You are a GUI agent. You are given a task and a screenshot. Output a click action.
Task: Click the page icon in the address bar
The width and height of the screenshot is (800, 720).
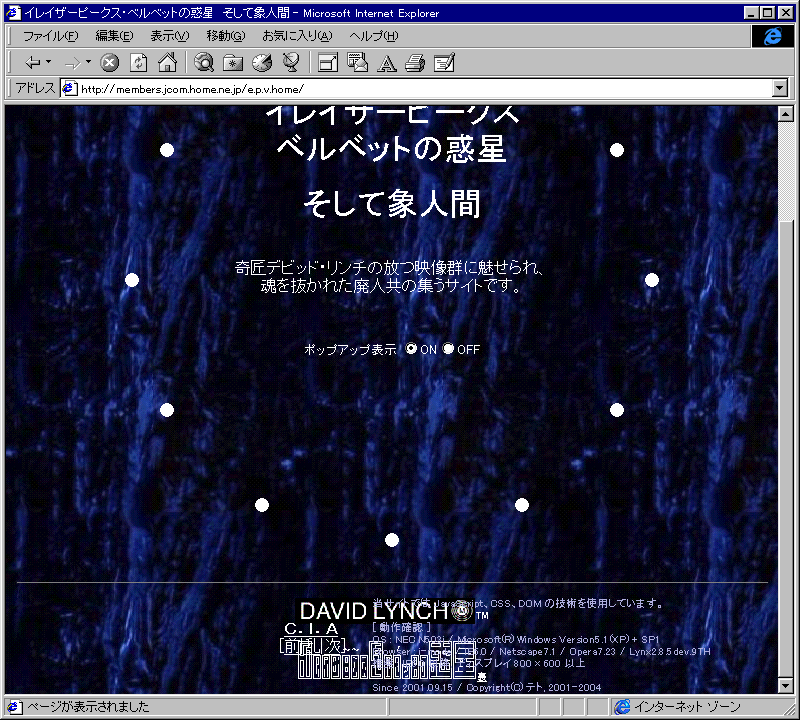[x=70, y=89]
